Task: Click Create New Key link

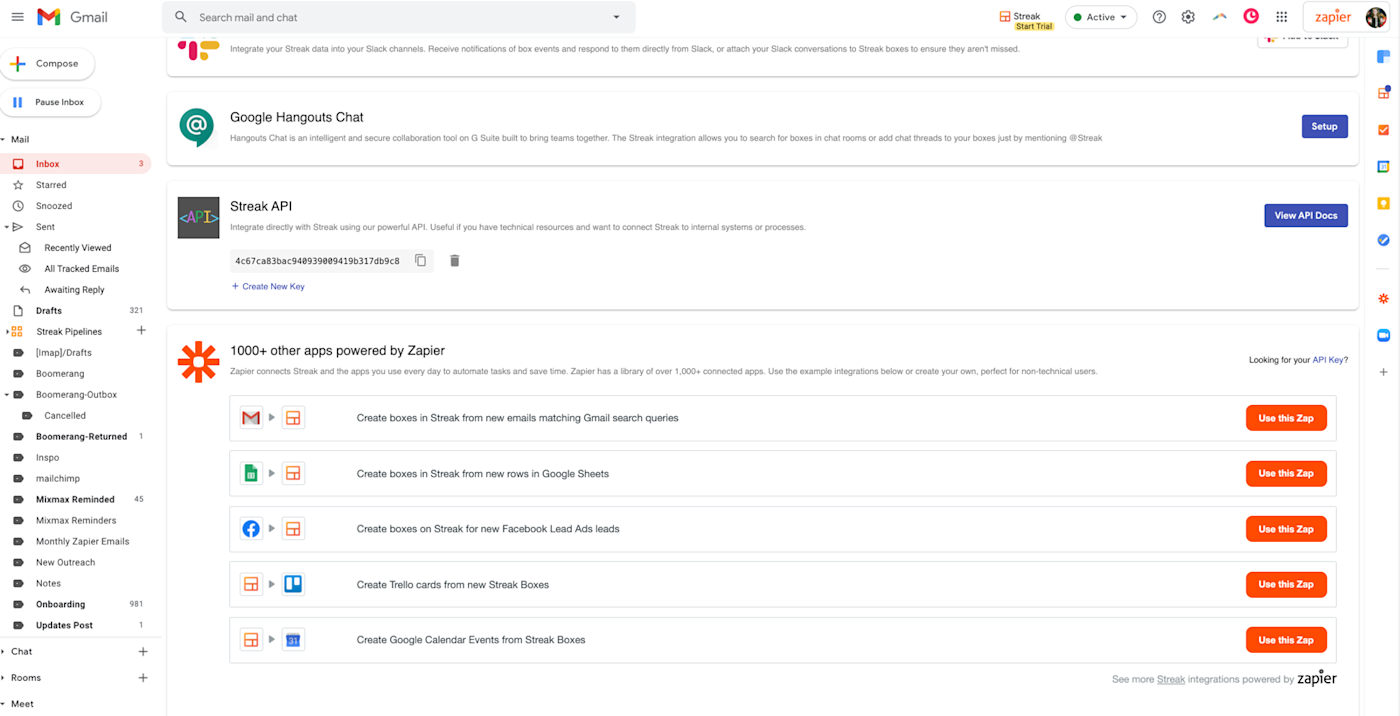Action: 268,287
